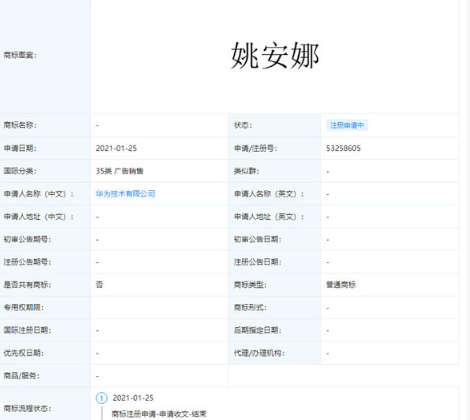
Task: Click the 国际分类 field label
Action: tap(20, 171)
